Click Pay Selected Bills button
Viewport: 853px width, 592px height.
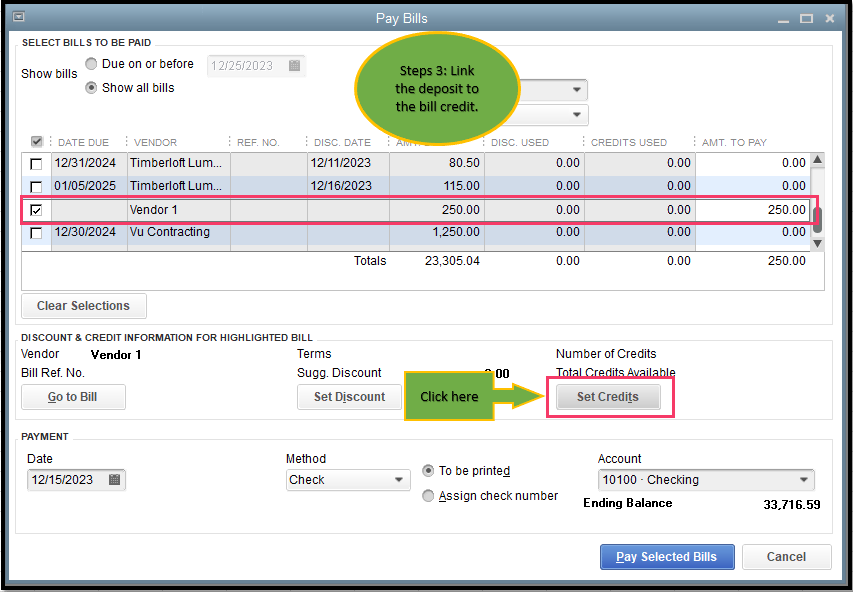(667, 557)
